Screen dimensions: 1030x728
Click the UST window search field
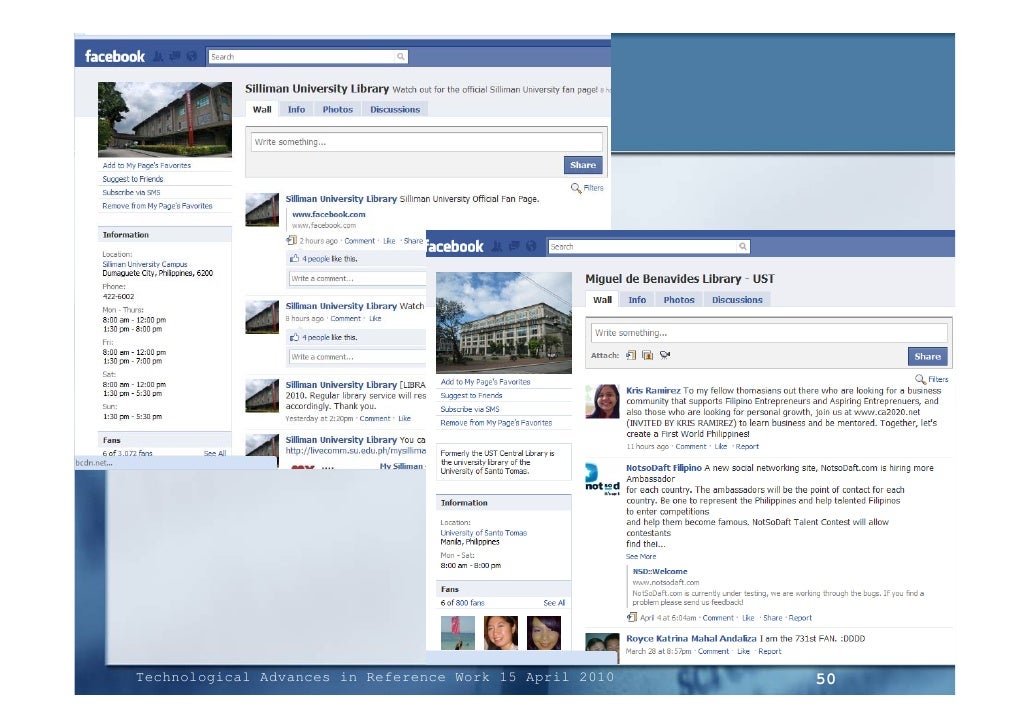[648, 247]
